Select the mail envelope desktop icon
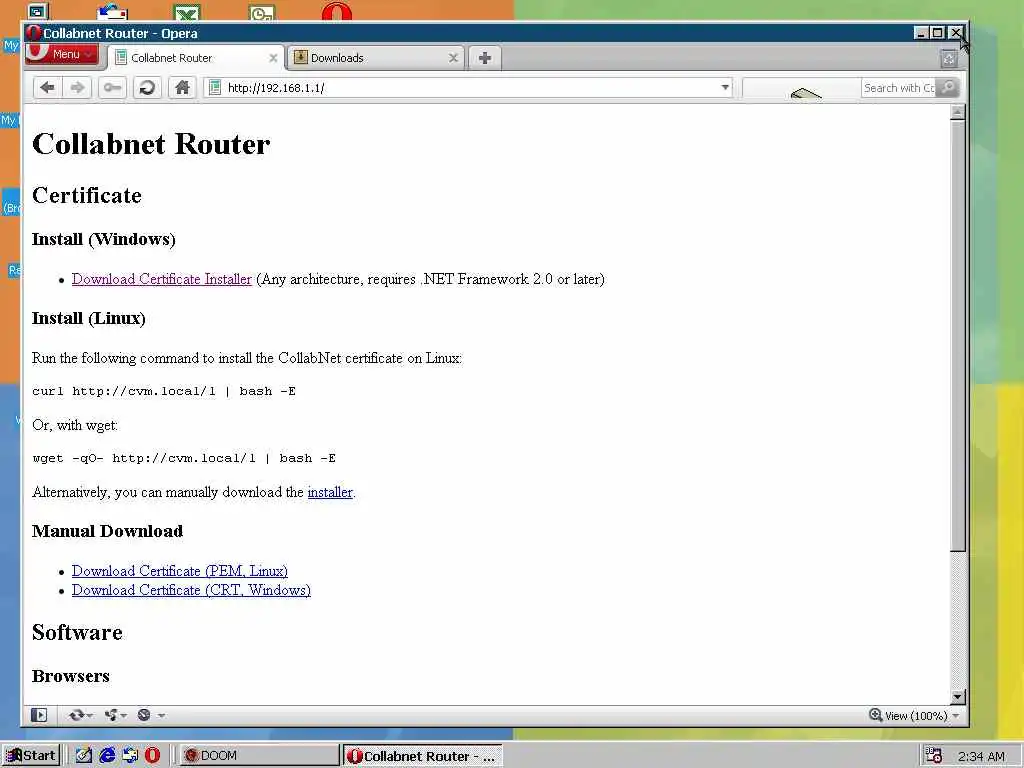The height and width of the screenshot is (768, 1024). [112, 12]
